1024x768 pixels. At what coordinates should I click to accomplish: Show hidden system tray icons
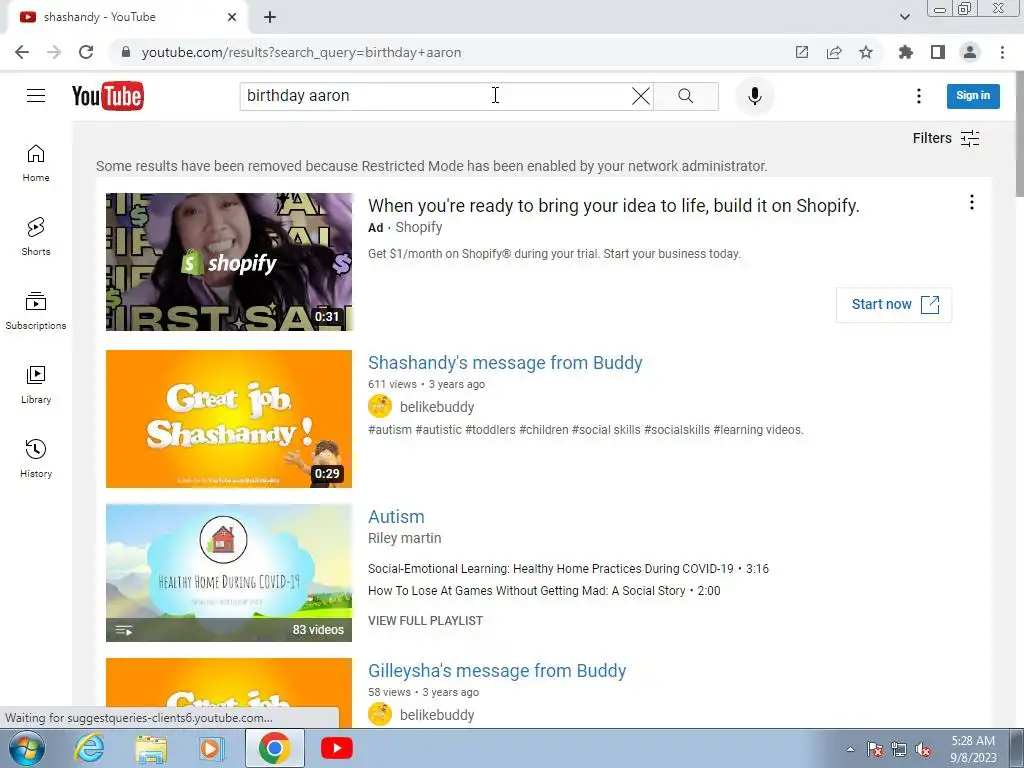pos(850,750)
